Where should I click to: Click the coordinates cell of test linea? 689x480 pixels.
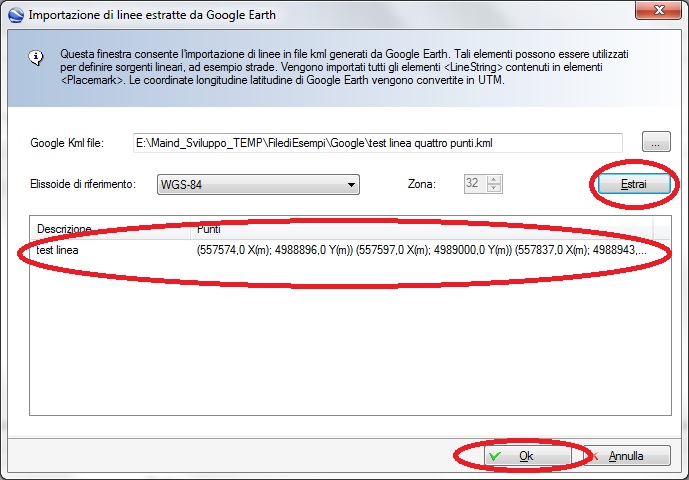(x=420, y=250)
